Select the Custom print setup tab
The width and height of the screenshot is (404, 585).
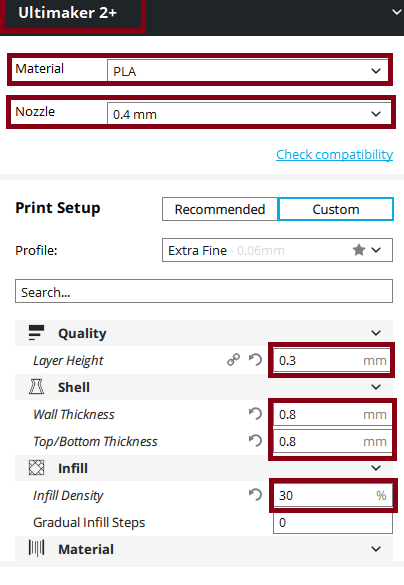[336, 209]
